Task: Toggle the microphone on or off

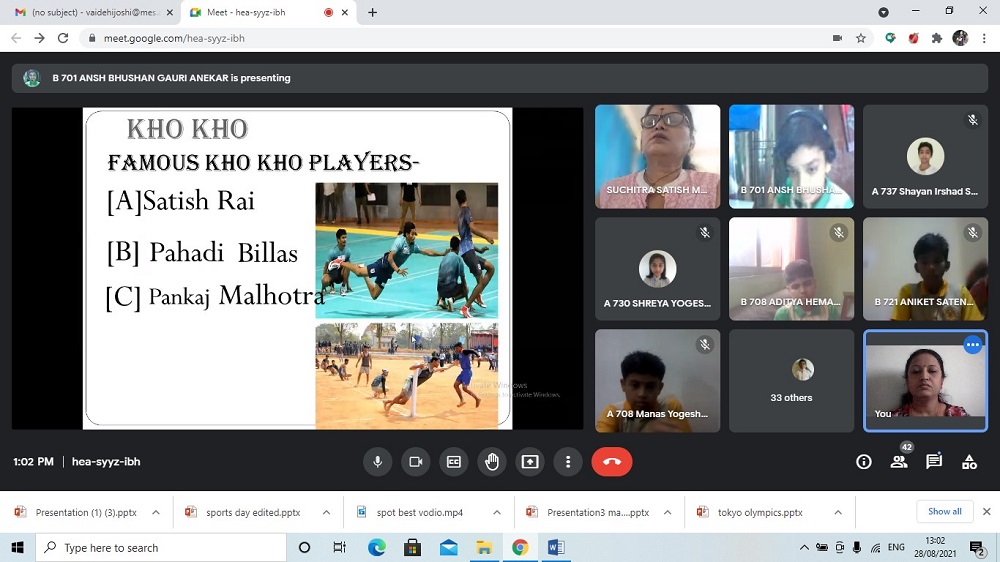Action: 378,461
